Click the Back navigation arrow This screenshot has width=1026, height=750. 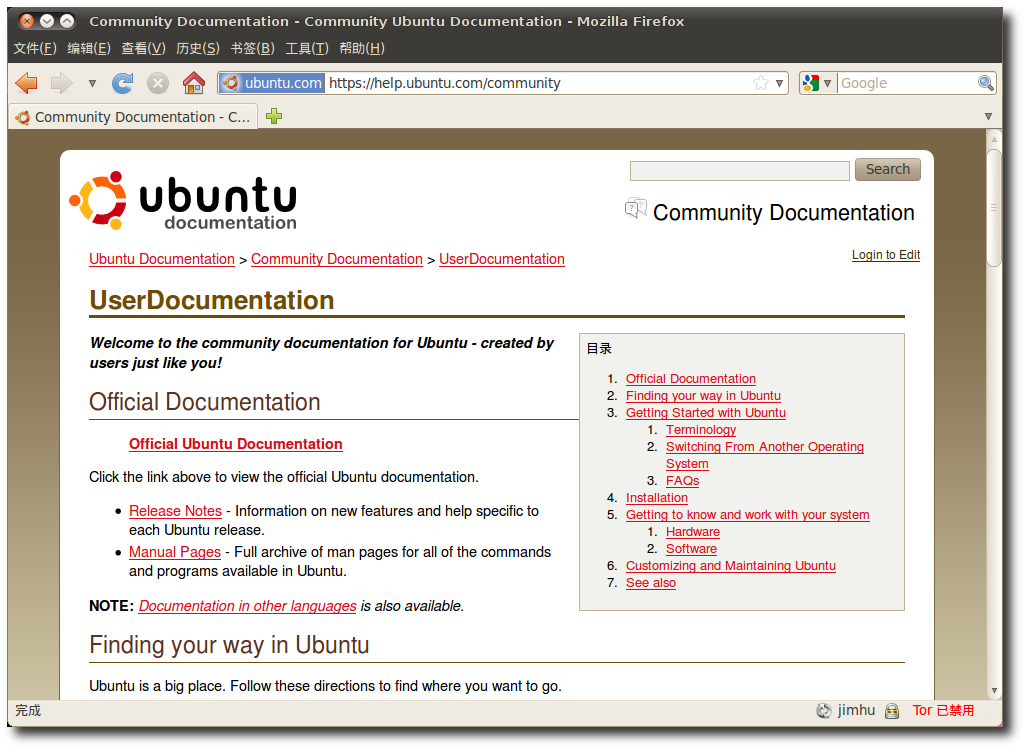[x=27, y=83]
